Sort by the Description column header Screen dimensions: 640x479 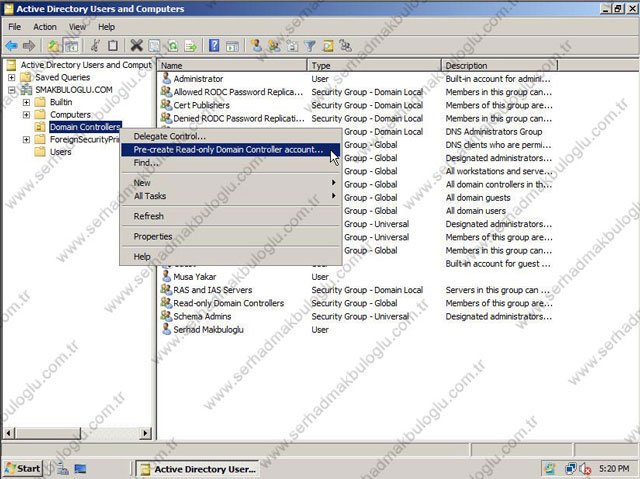click(x=499, y=66)
